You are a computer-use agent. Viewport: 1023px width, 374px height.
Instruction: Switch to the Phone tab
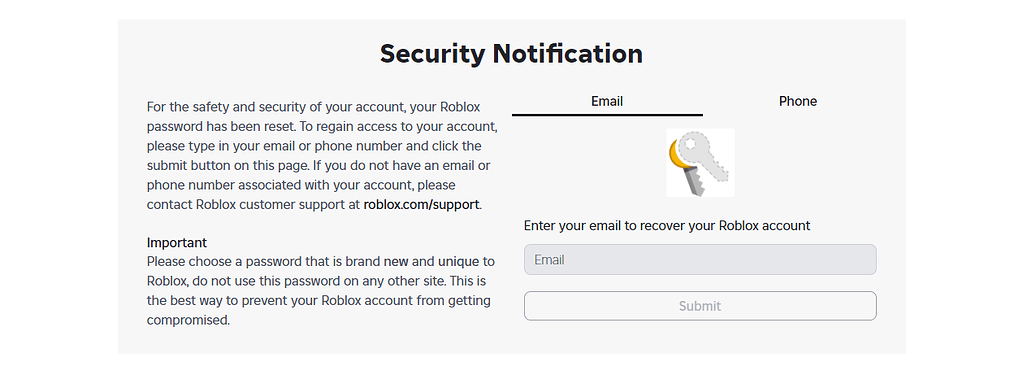pyautogui.click(x=798, y=101)
